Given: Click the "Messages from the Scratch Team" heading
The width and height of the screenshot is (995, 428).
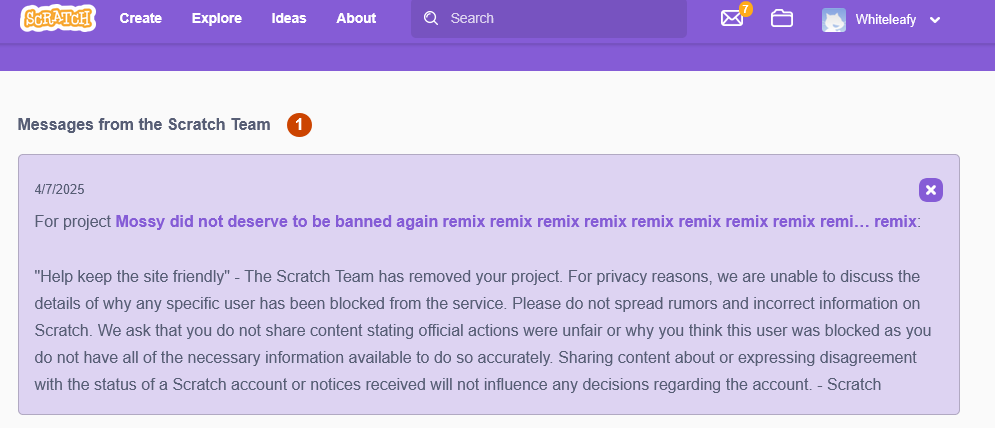Looking at the screenshot, I should [x=144, y=125].
